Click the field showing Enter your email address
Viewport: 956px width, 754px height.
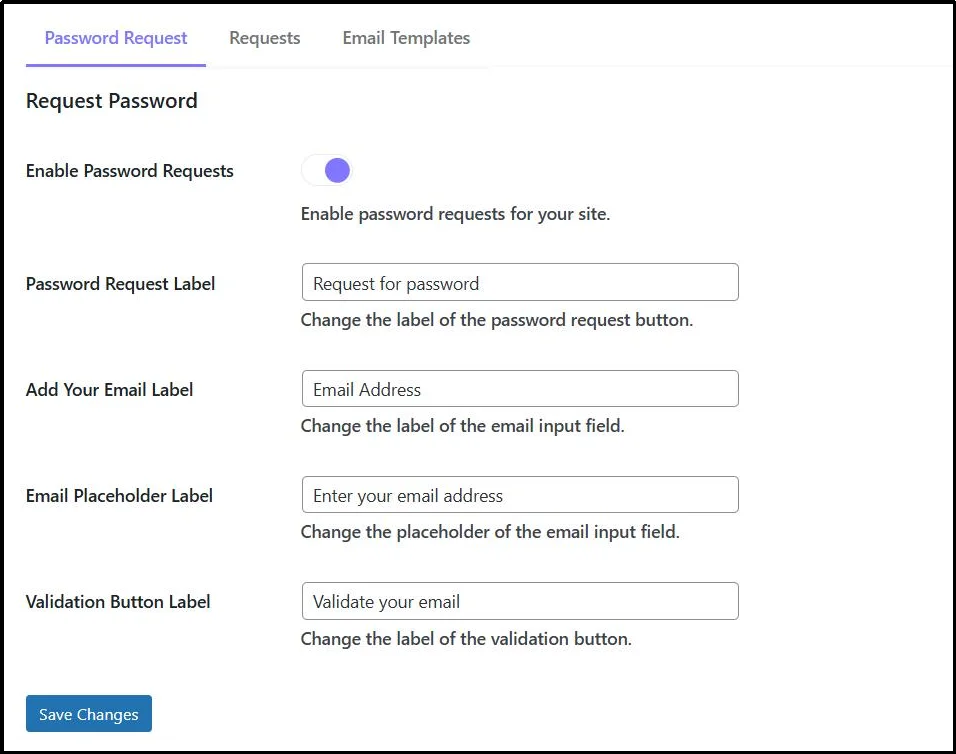click(x=519, y=494)
